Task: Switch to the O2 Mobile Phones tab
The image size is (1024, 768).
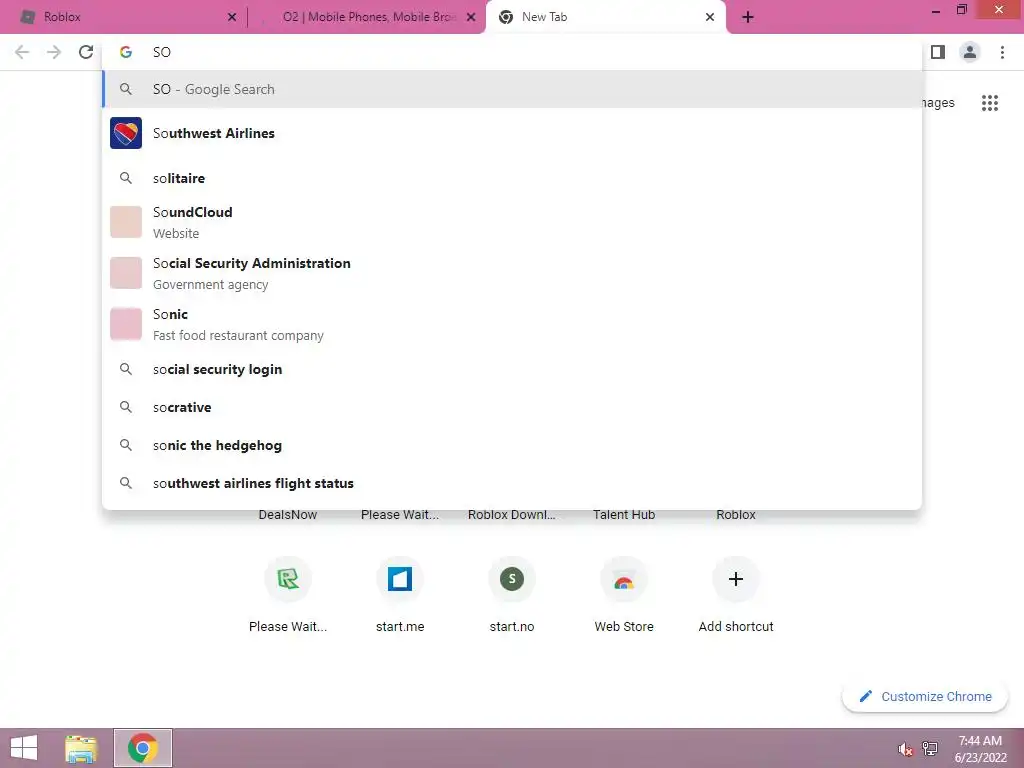Action: point(368,17)
